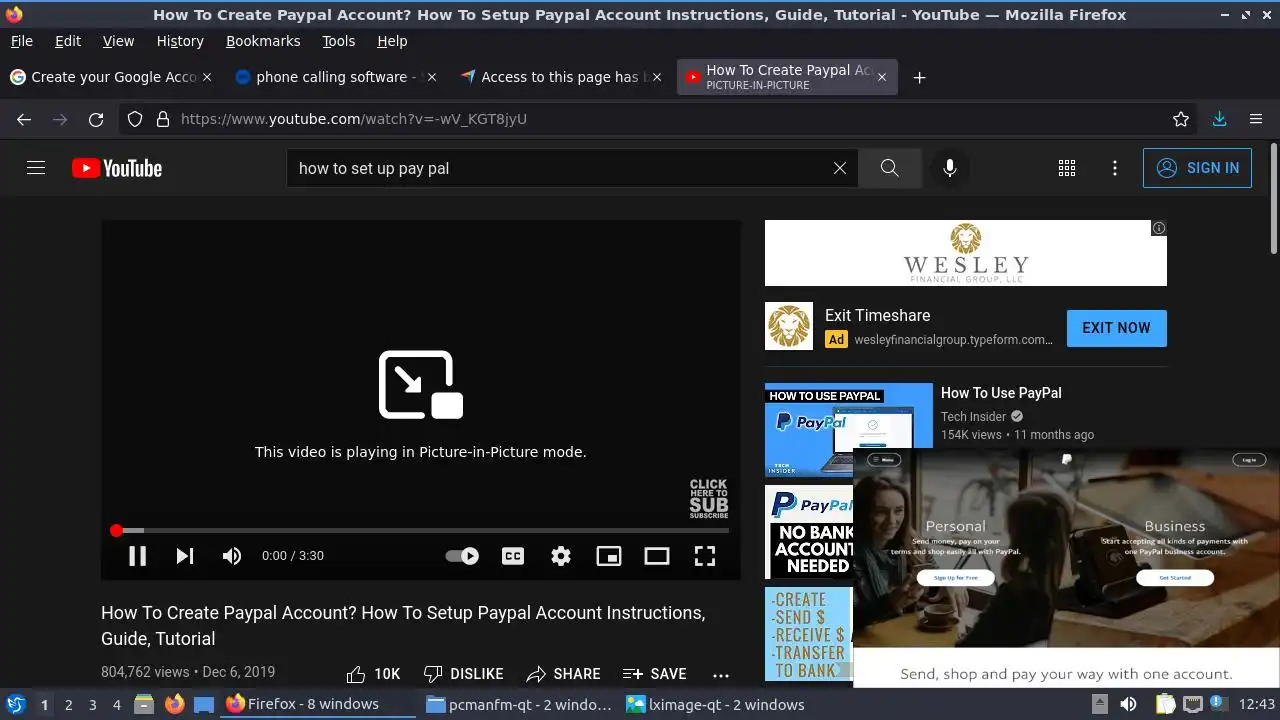Enter full screen mode
Viewport: 1280px width, 720px height.
click(x=705, y=556)
